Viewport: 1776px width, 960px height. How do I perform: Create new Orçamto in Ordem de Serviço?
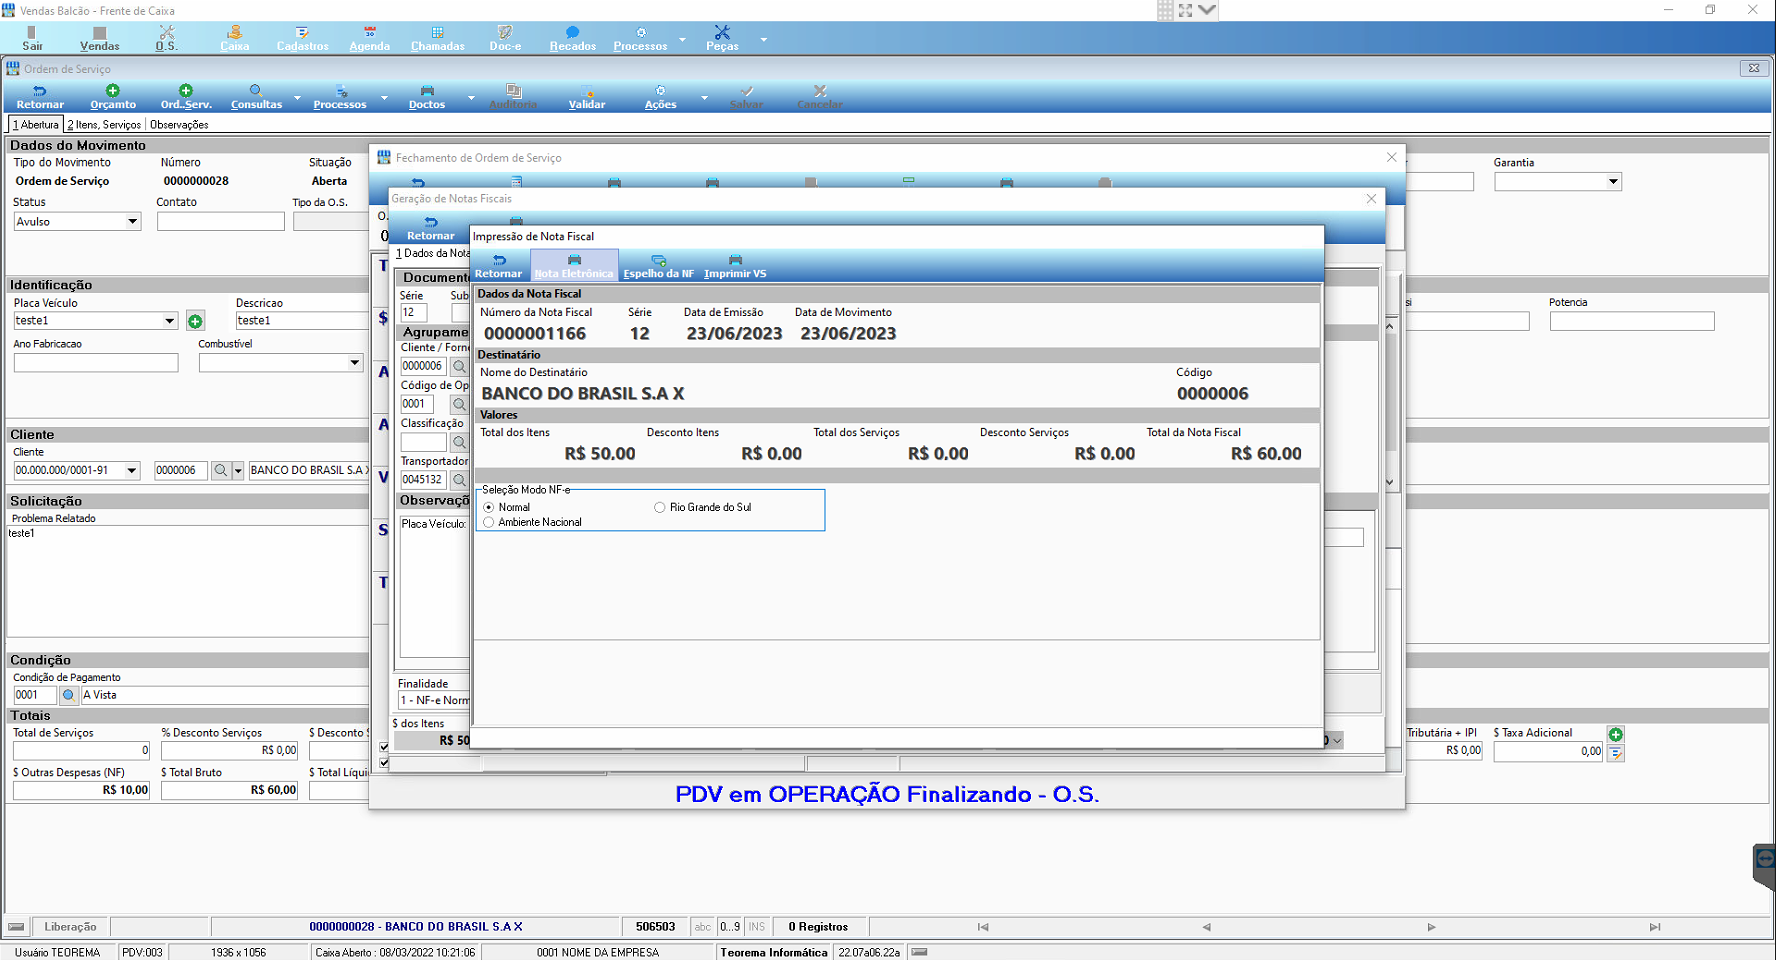click(113, 97)
